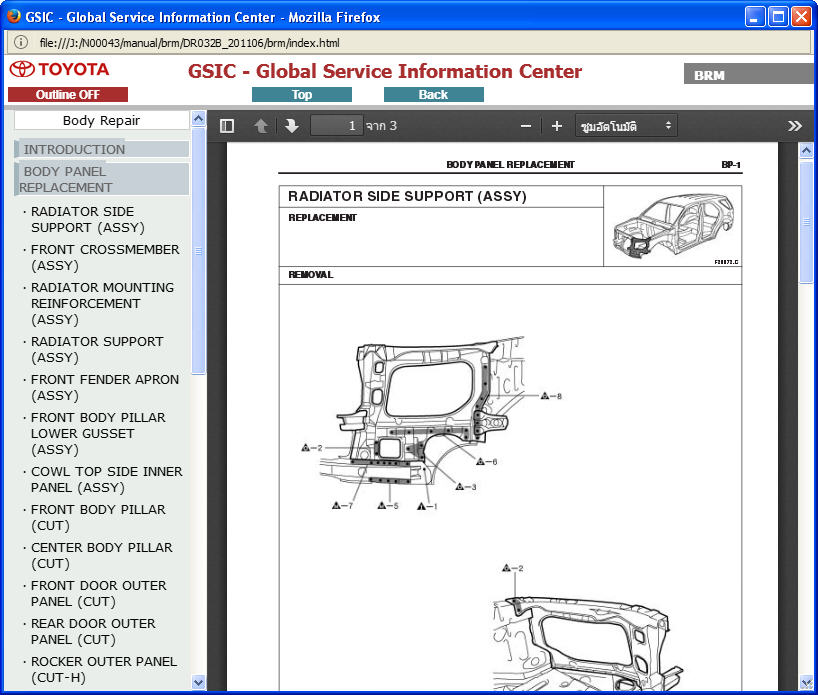Open REAR DOOR OUTER PANEL (CUT) link
Image resolution: width=818 pixels, height=695 pixels.
[93, 632]
